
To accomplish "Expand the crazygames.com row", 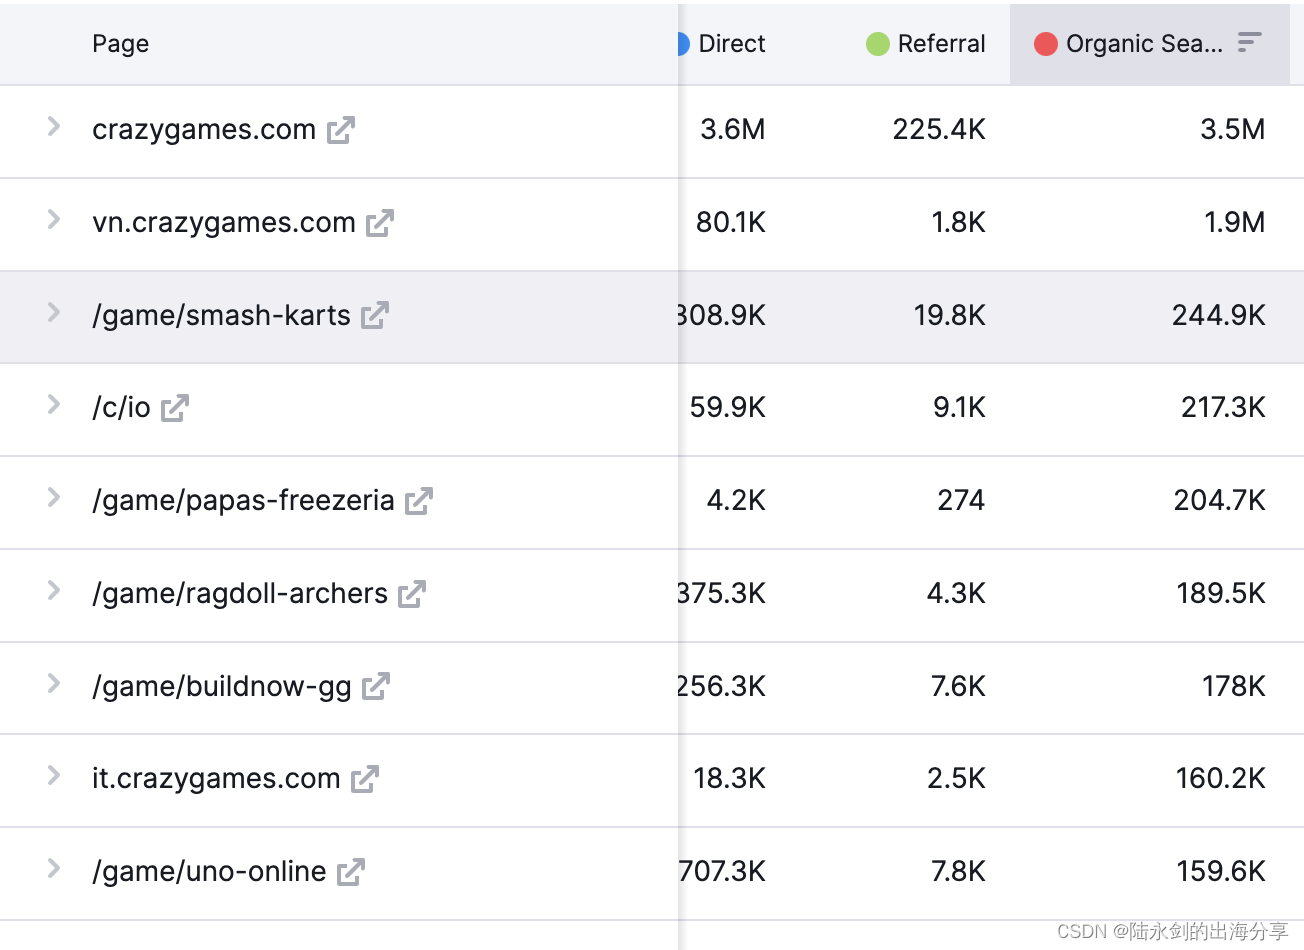I will click(54, 127).
